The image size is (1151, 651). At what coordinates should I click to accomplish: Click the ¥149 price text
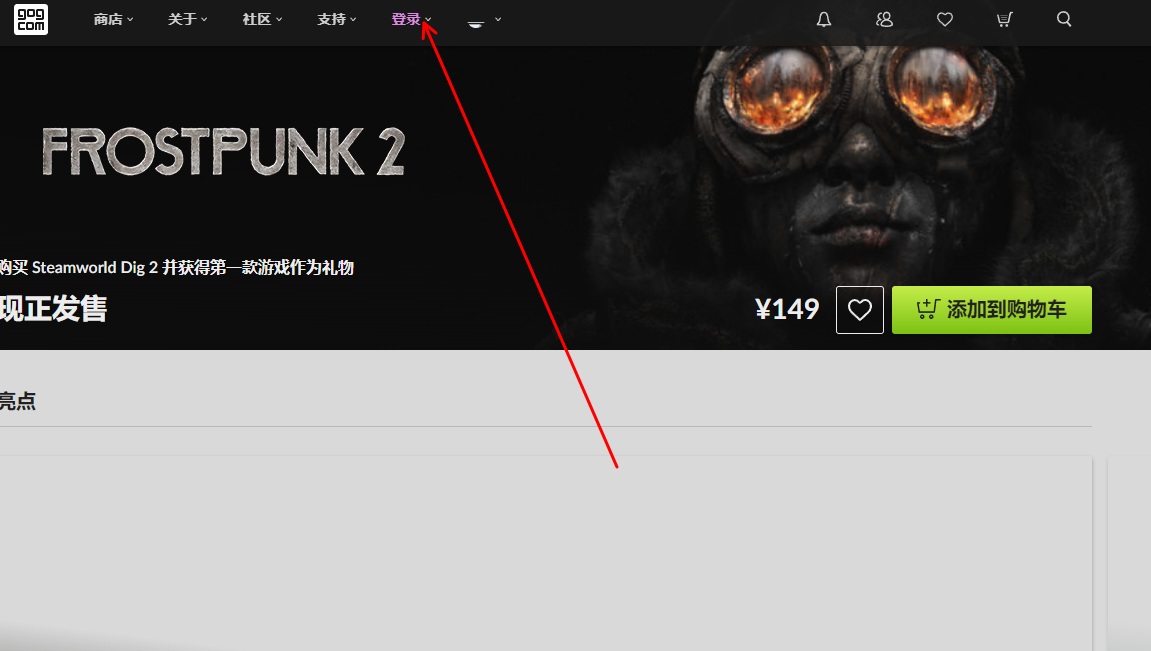point(787,309)
